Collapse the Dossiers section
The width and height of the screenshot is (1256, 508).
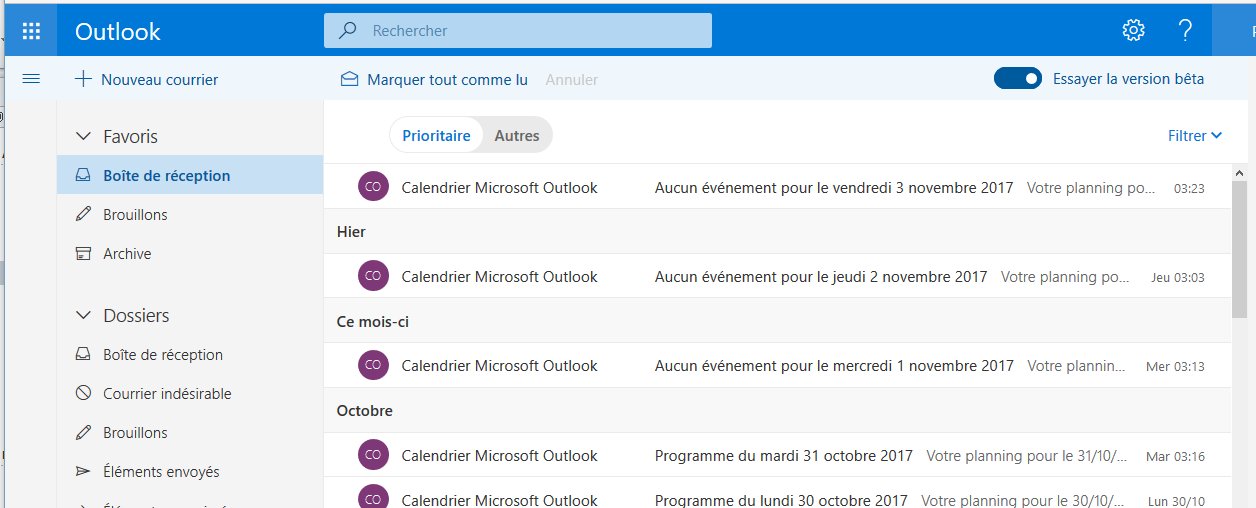click(x=84, y=316)
